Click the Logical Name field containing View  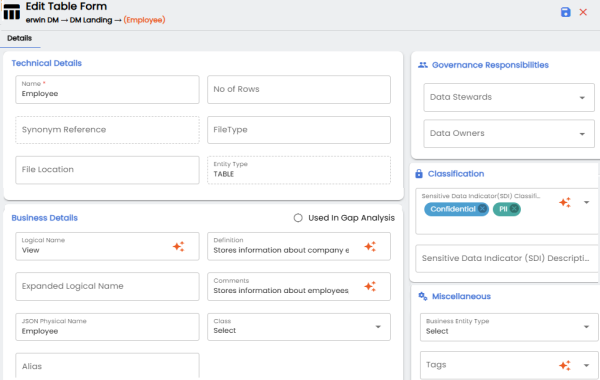click(107, 246)
